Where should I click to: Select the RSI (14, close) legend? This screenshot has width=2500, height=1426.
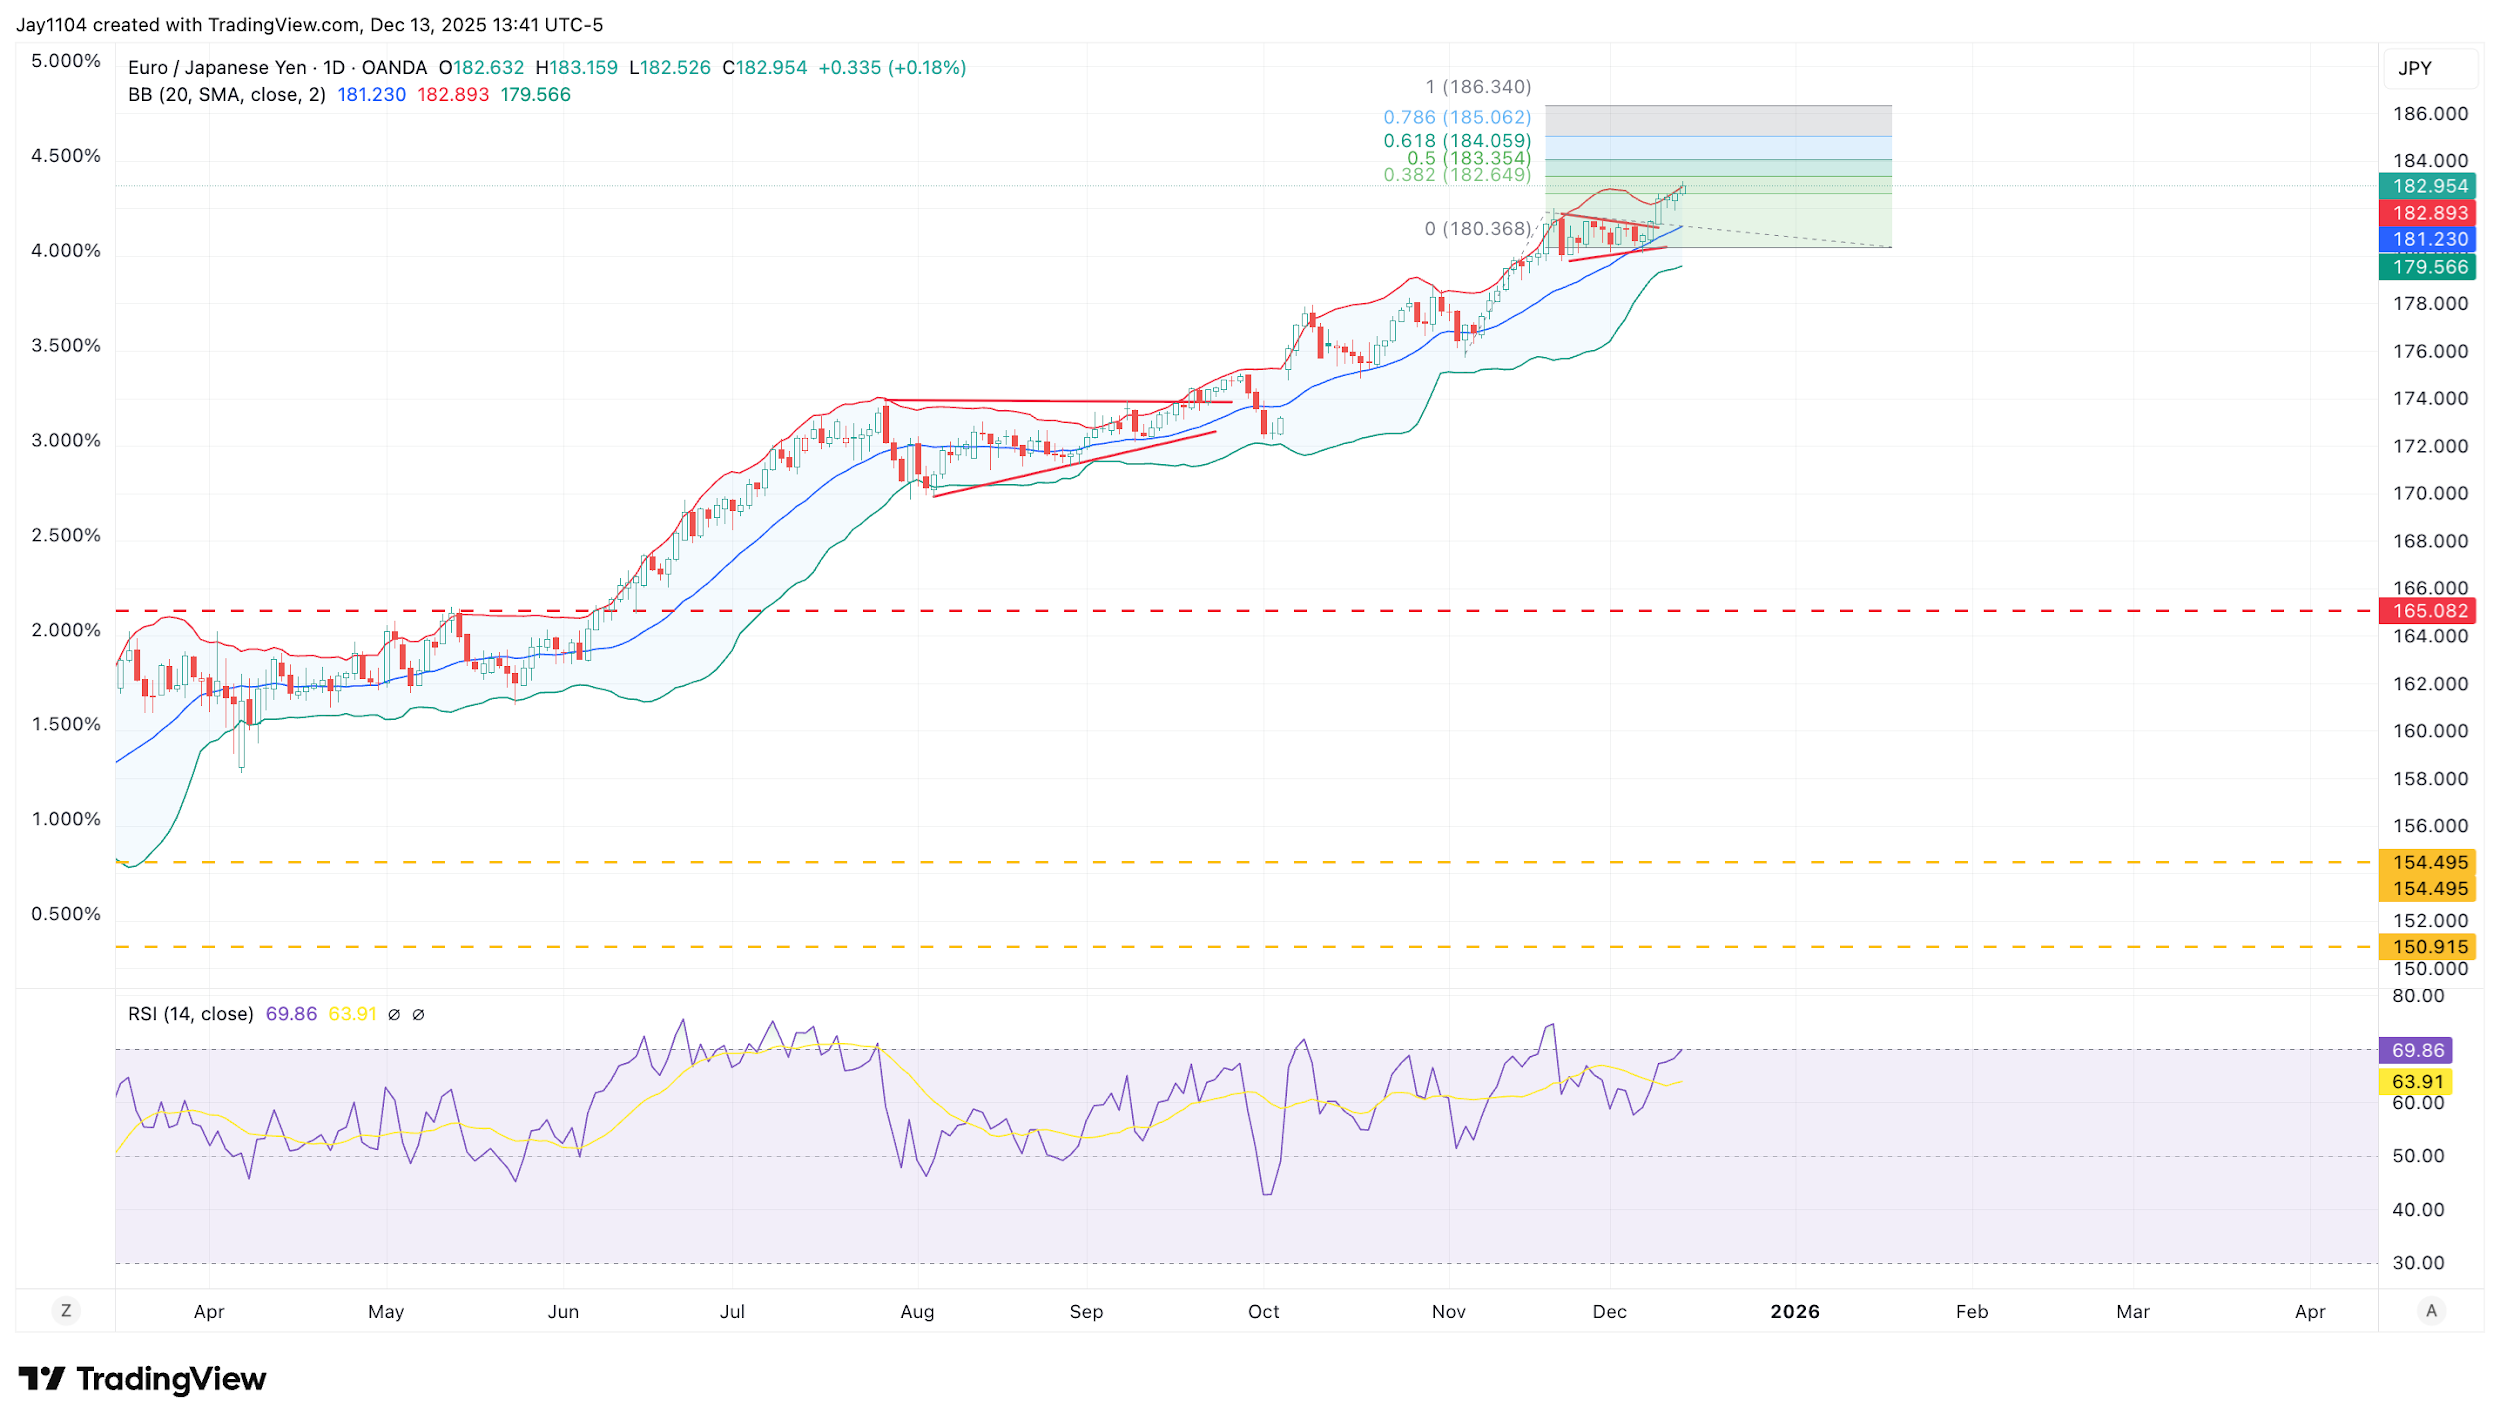[x=190, y=1015]
